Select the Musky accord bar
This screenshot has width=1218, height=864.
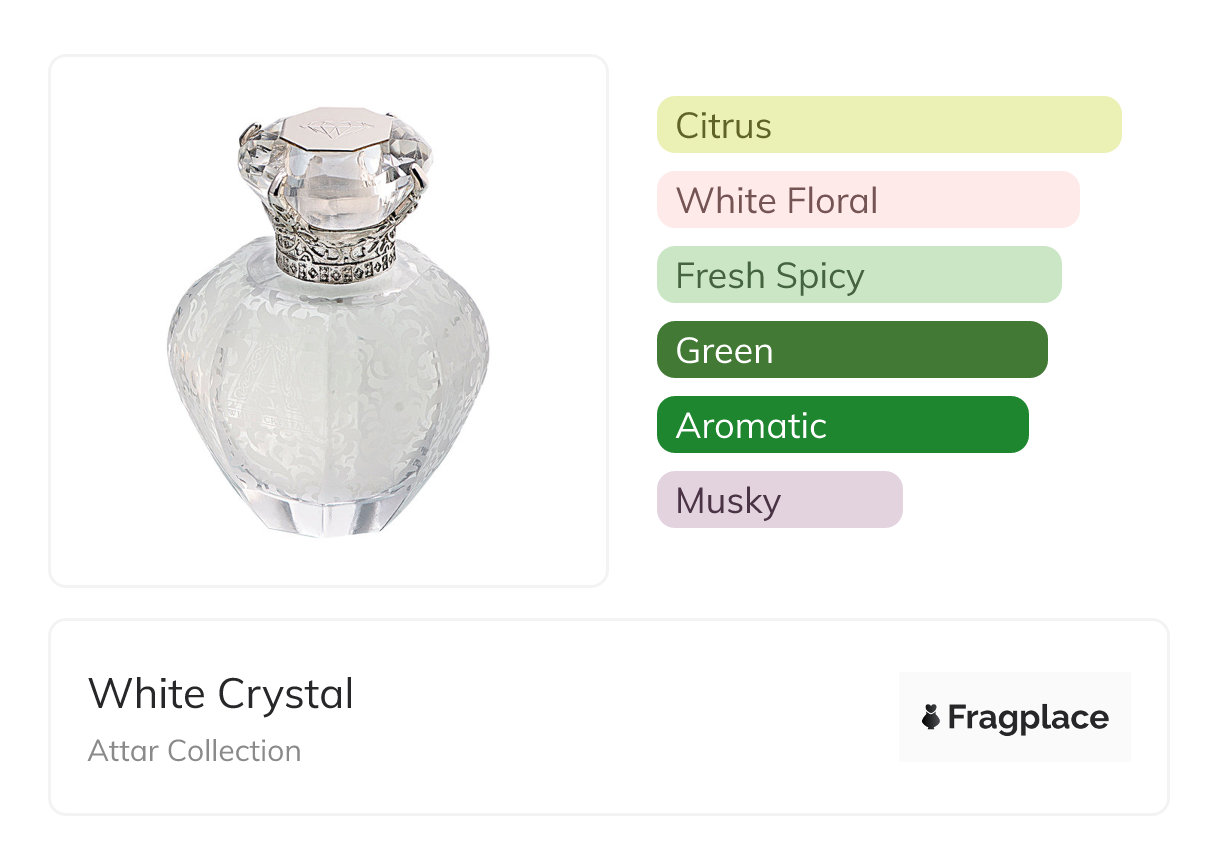[779, 500]
